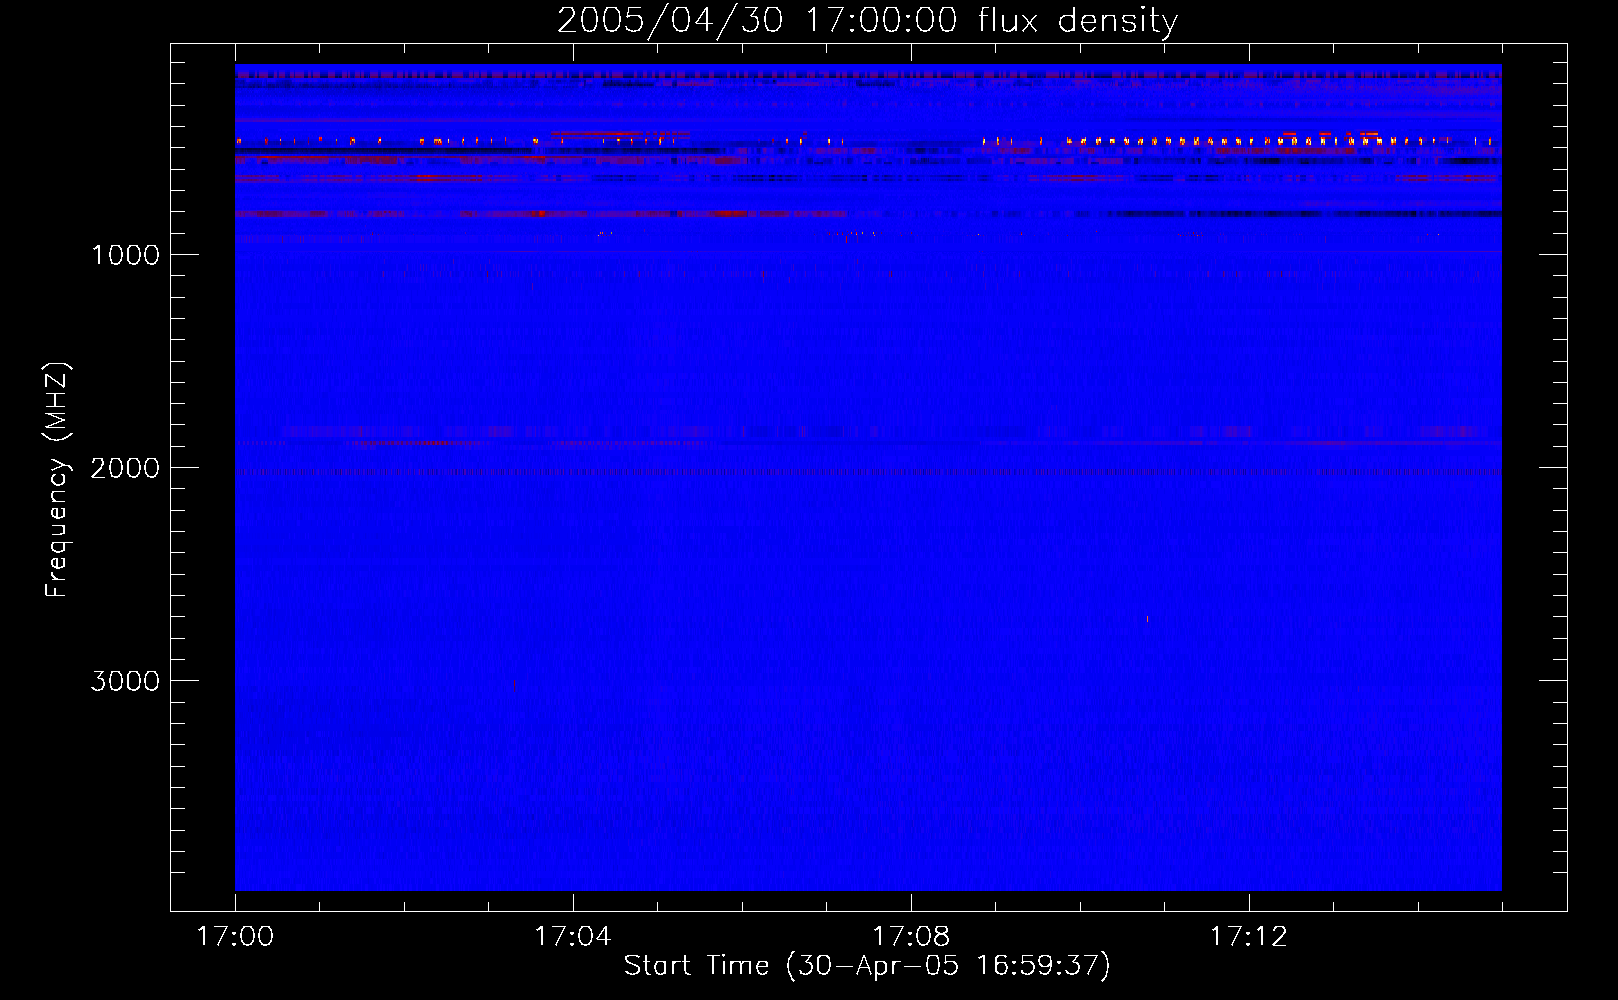Click the 17:04 time tick label

click(573, 937)
